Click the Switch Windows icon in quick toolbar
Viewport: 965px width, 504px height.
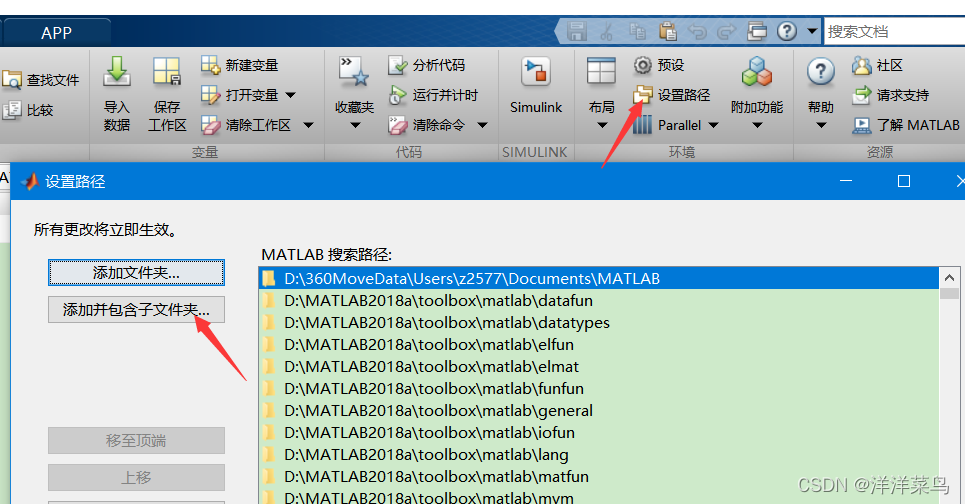click(757, 31)
